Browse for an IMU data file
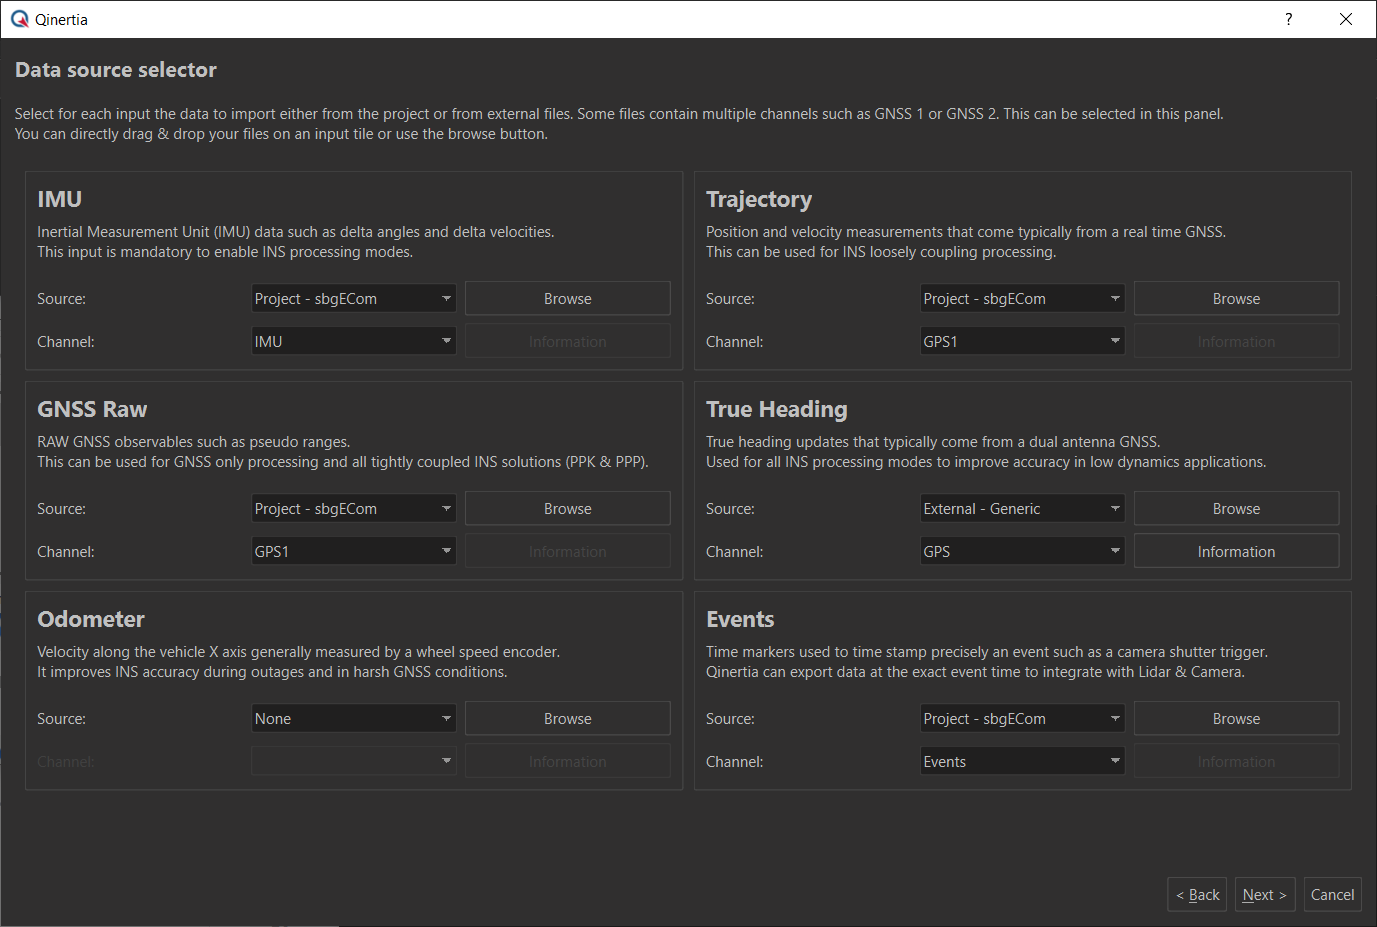The height and width of the screenshot is (927, 1377). pyautogui.click(x=567, y=299)
